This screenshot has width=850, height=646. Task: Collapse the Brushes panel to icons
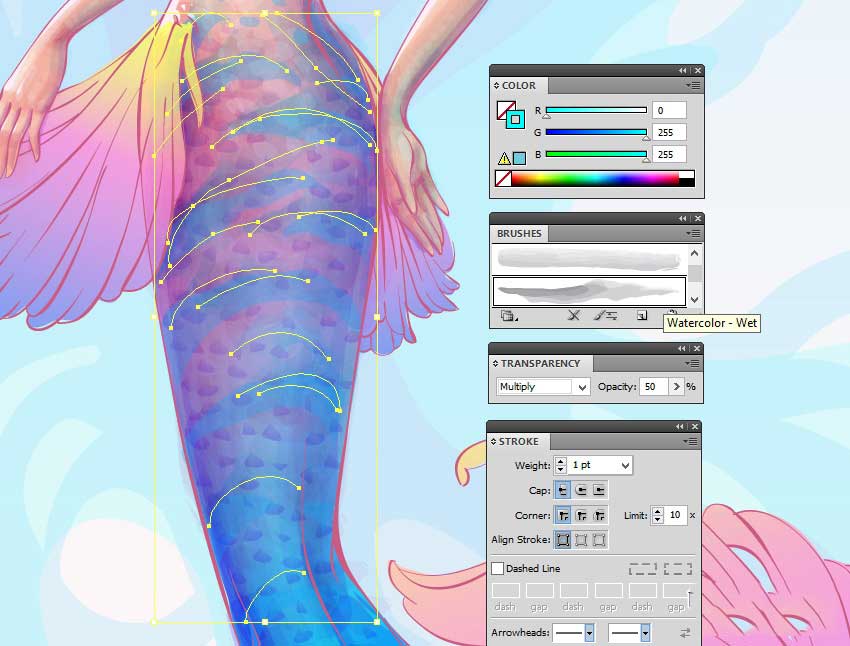click(682, 218)
